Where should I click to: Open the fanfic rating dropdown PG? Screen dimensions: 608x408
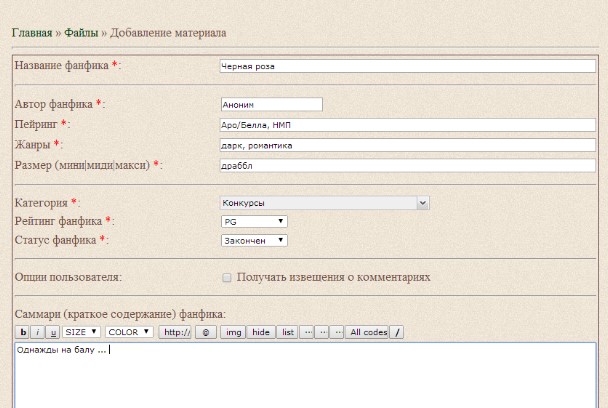click(254, 222)
